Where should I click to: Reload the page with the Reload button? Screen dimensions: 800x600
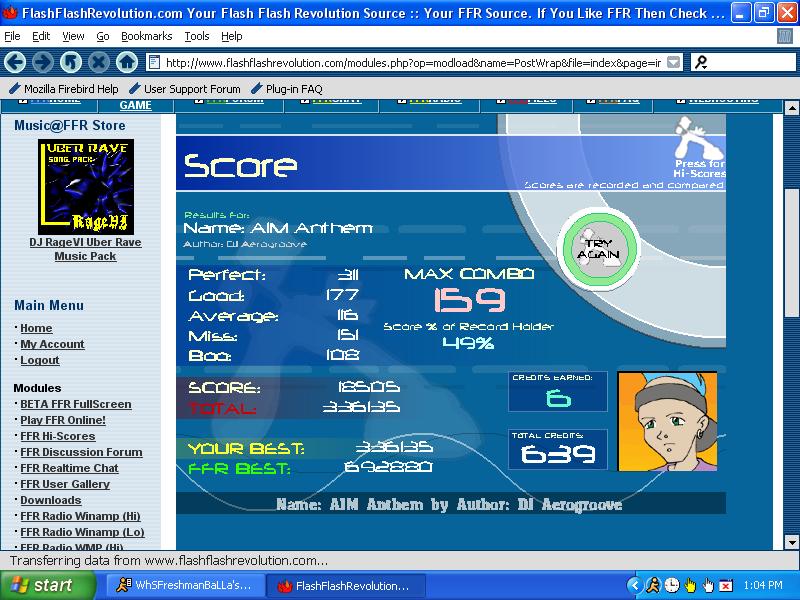71,63
